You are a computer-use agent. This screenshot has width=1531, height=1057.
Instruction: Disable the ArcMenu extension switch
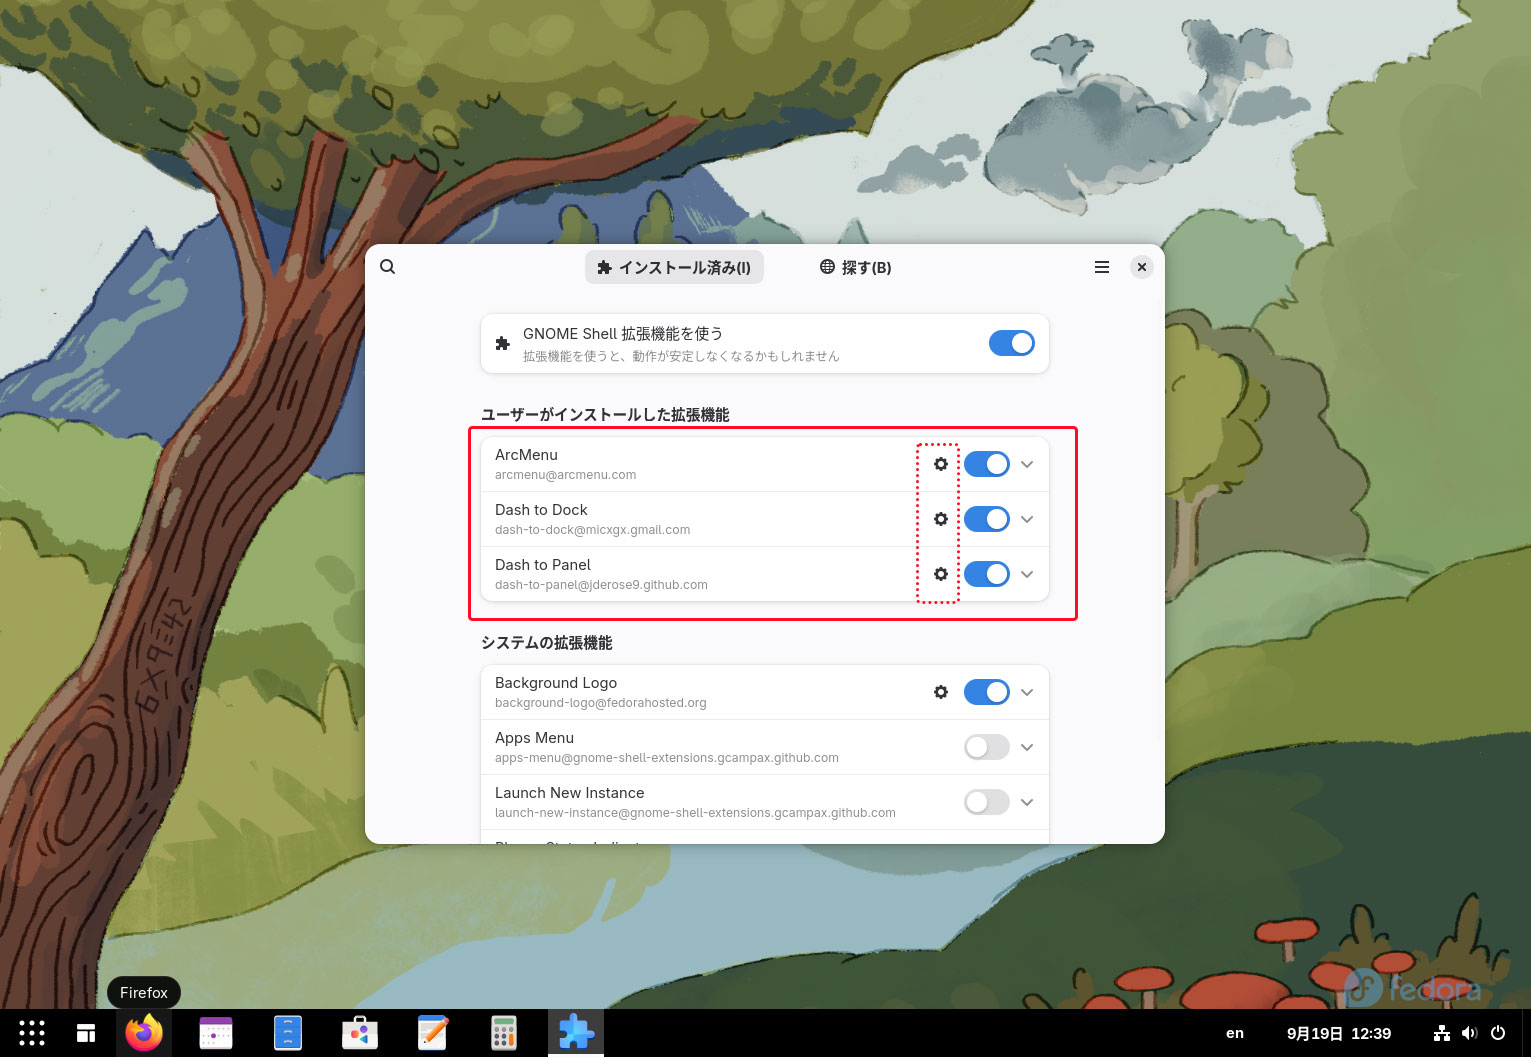pos(987,464)
